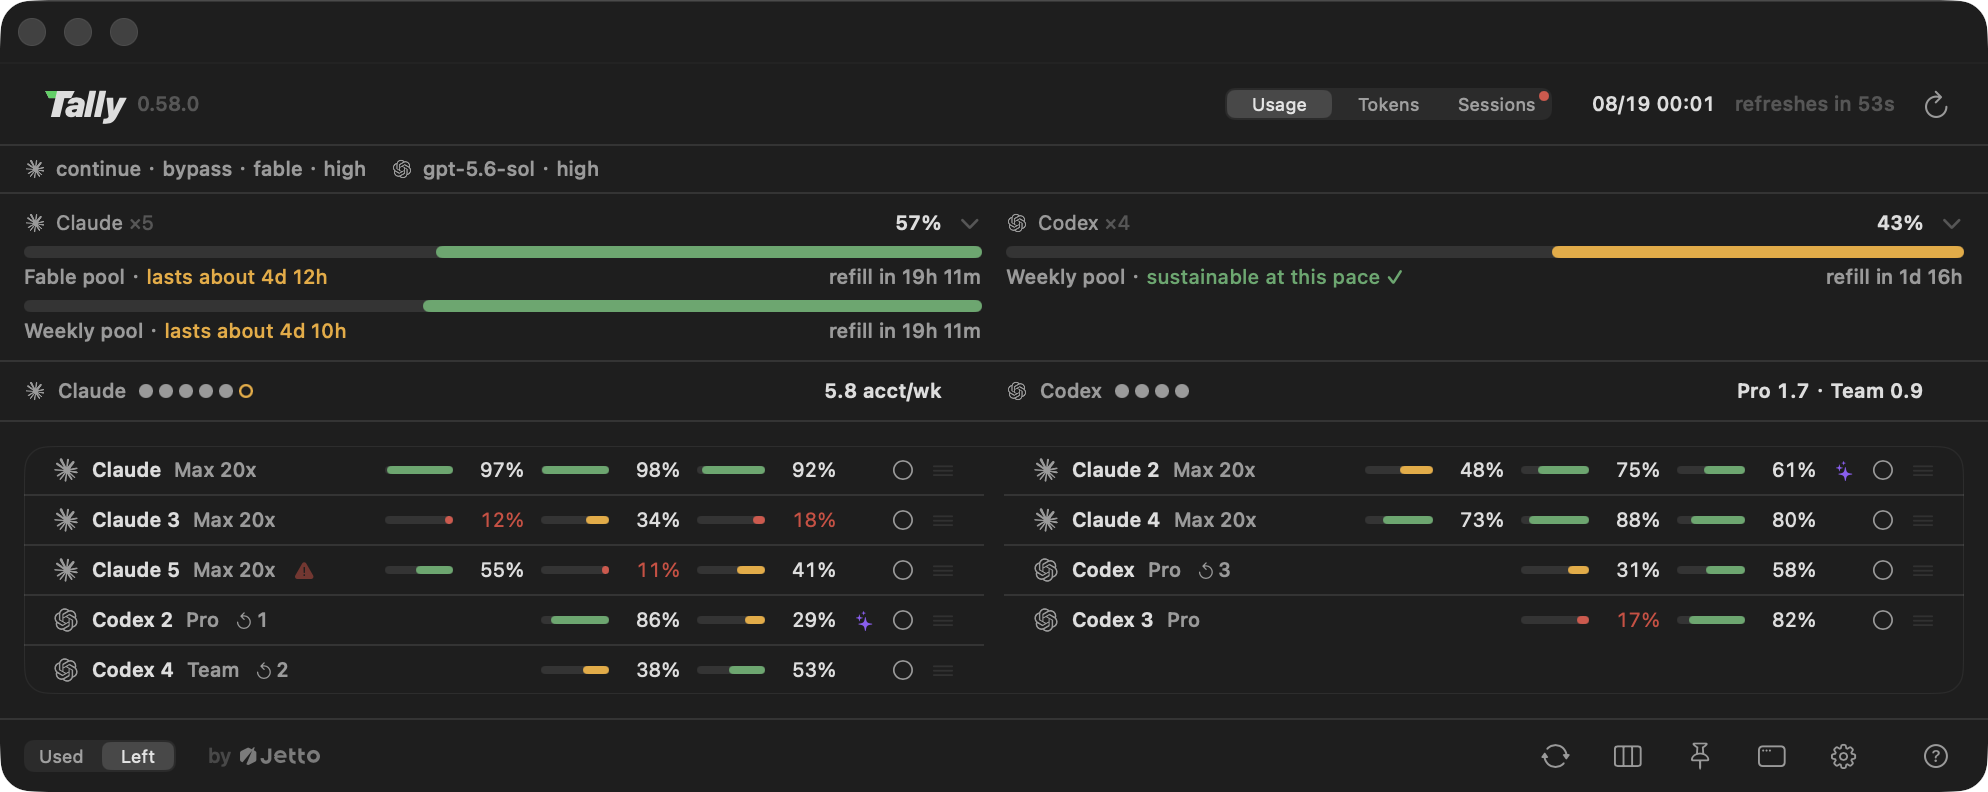
Task: Click the Claude burst icon in Claude ×5 header
Action: (x=35, y=223)
